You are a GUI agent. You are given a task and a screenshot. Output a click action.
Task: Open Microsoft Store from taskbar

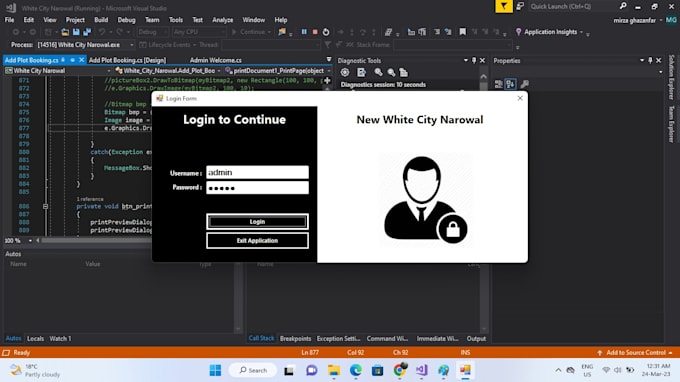point(378,370)
